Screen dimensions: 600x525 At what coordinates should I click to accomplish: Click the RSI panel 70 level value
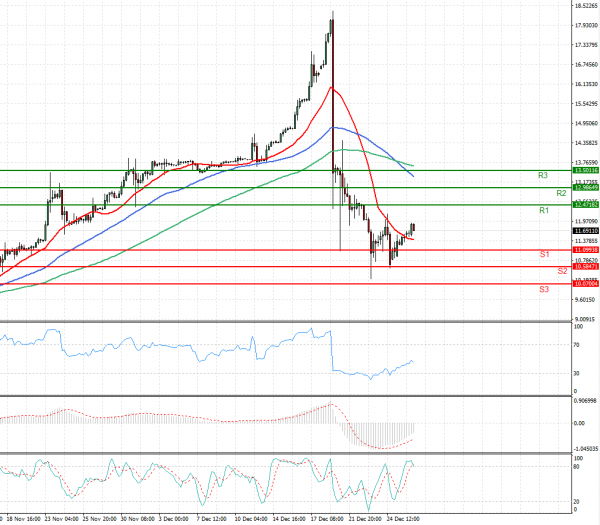pyautogui.click(x=577, y=345)
